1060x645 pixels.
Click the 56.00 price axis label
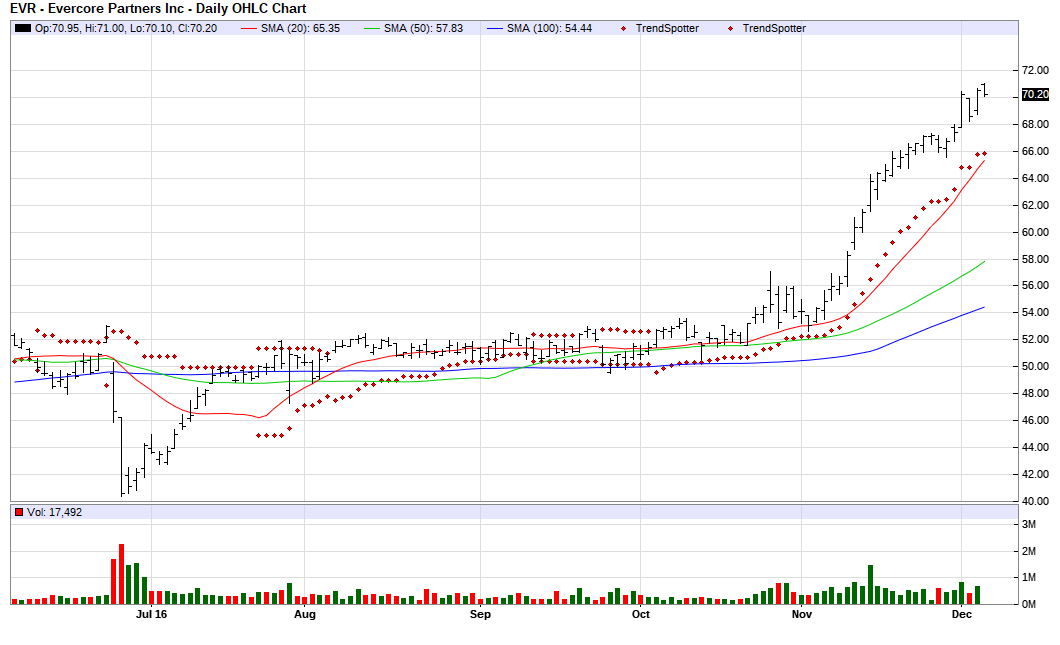tap(1035, 285)
